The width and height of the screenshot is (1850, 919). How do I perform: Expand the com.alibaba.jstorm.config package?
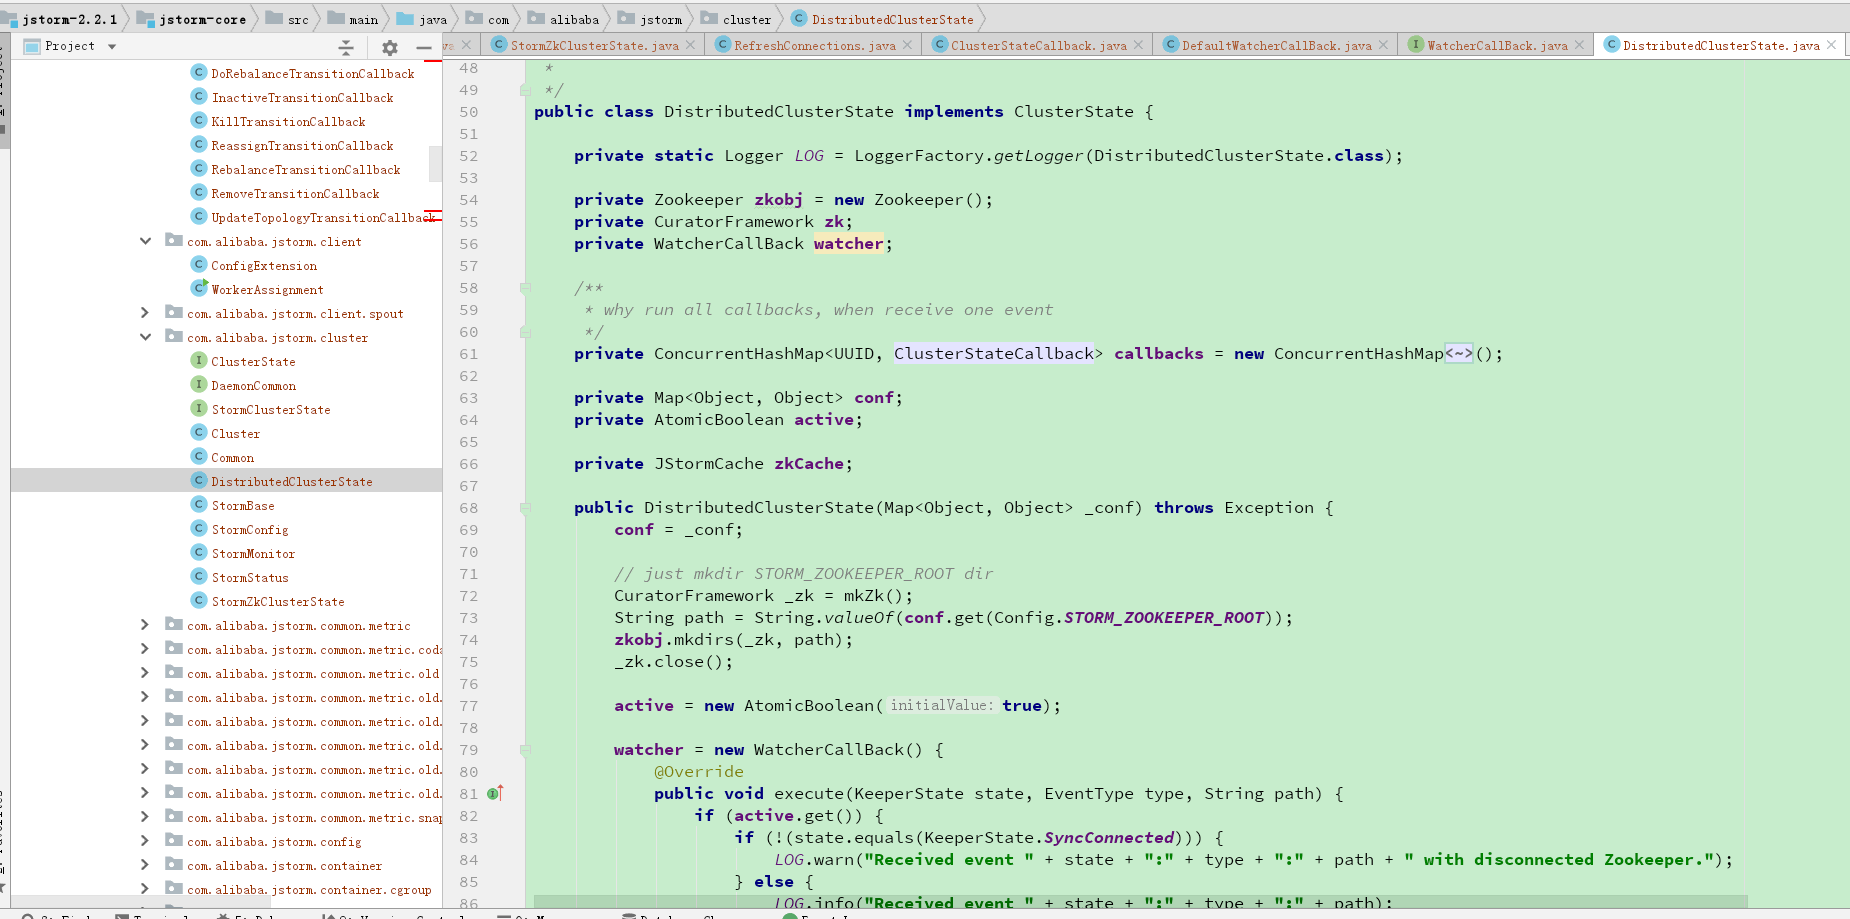coord(145,841)
